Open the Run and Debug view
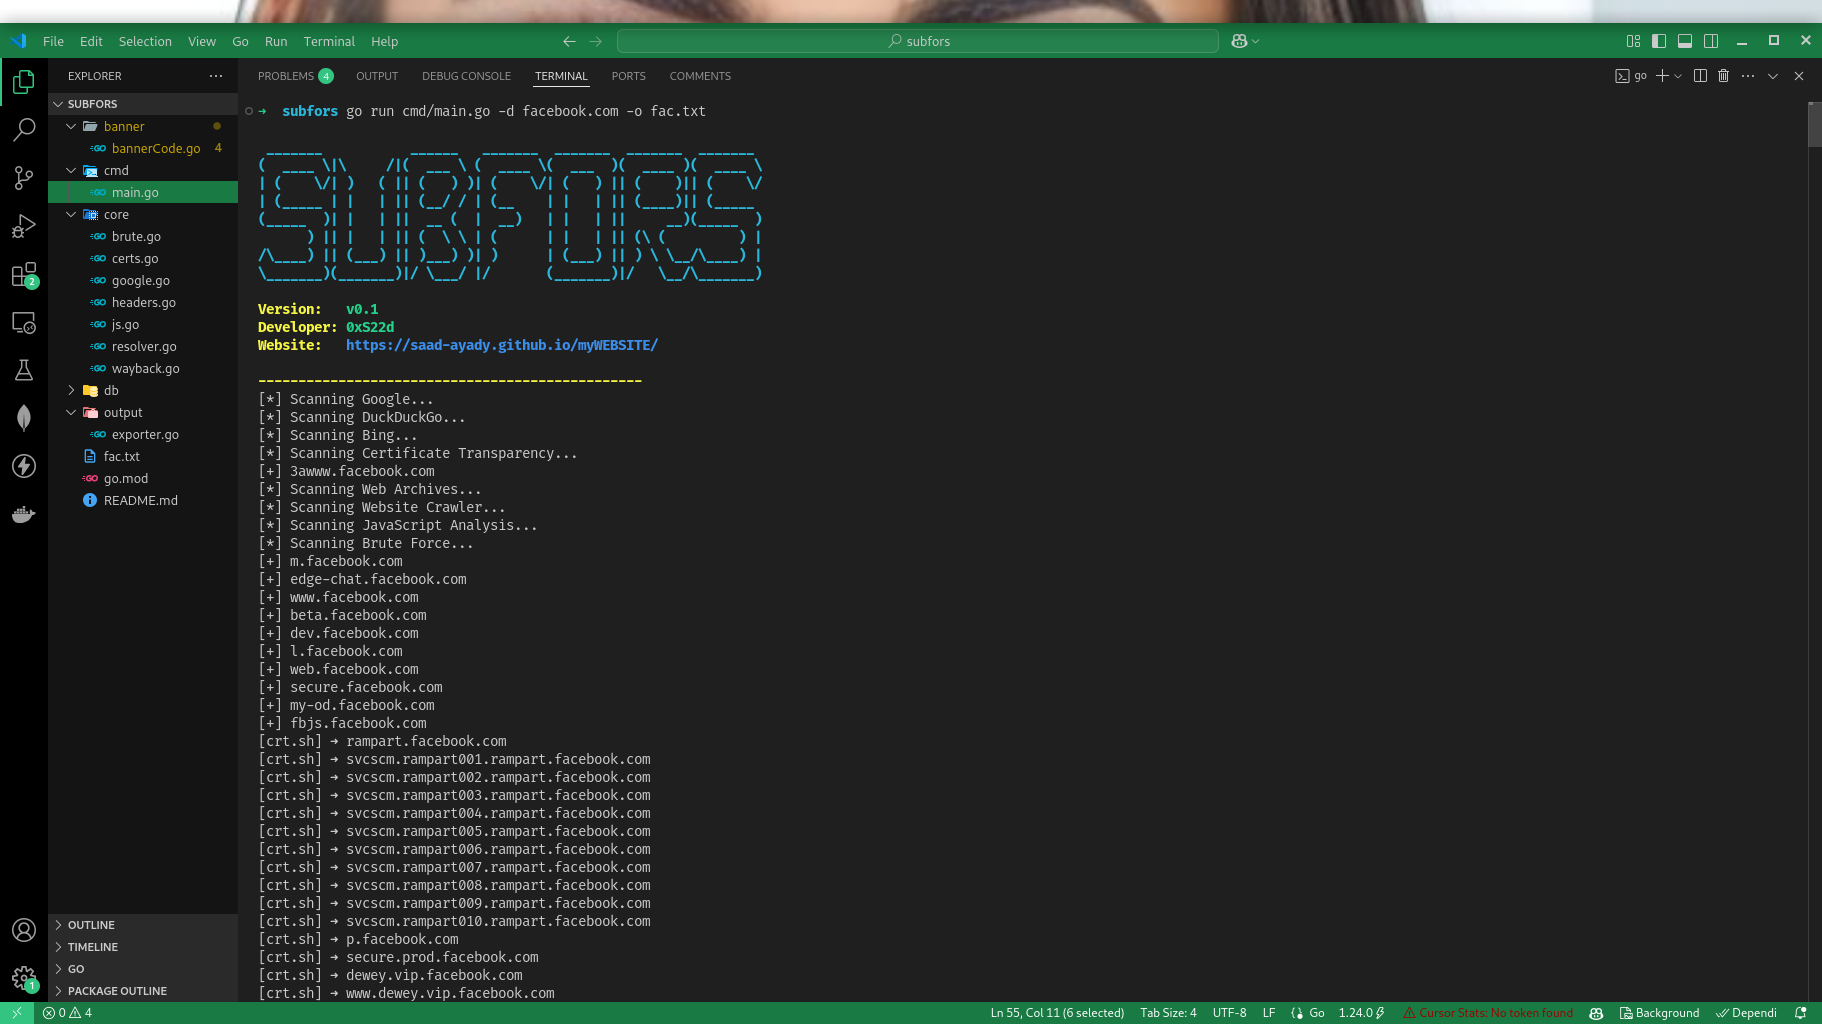Image resolution: width=1822 pixels, height=1024 pixels. pos(24,226)
